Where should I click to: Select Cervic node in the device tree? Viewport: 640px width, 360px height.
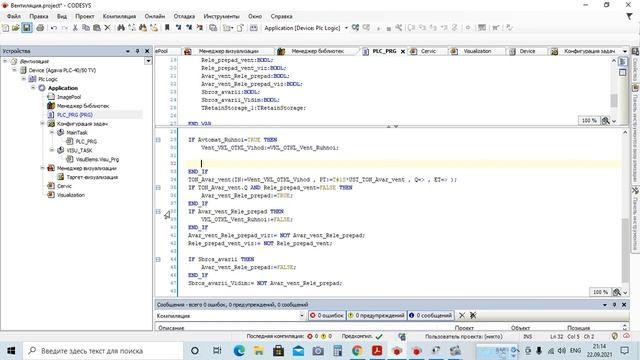64,186
